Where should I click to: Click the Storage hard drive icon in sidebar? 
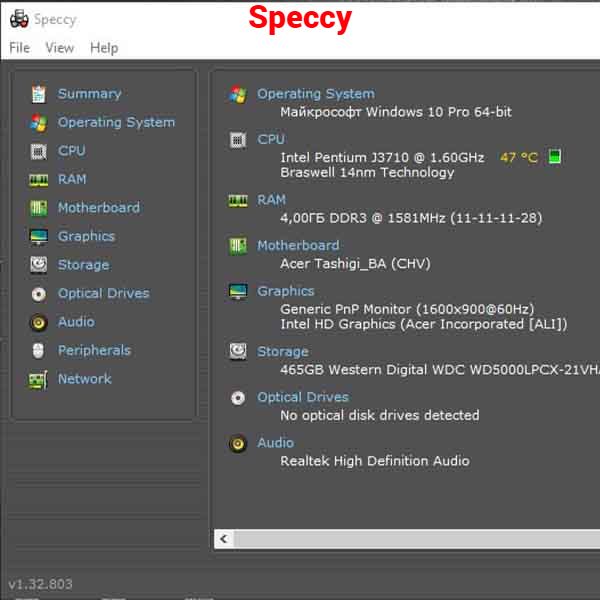click(x=39, y=265)
